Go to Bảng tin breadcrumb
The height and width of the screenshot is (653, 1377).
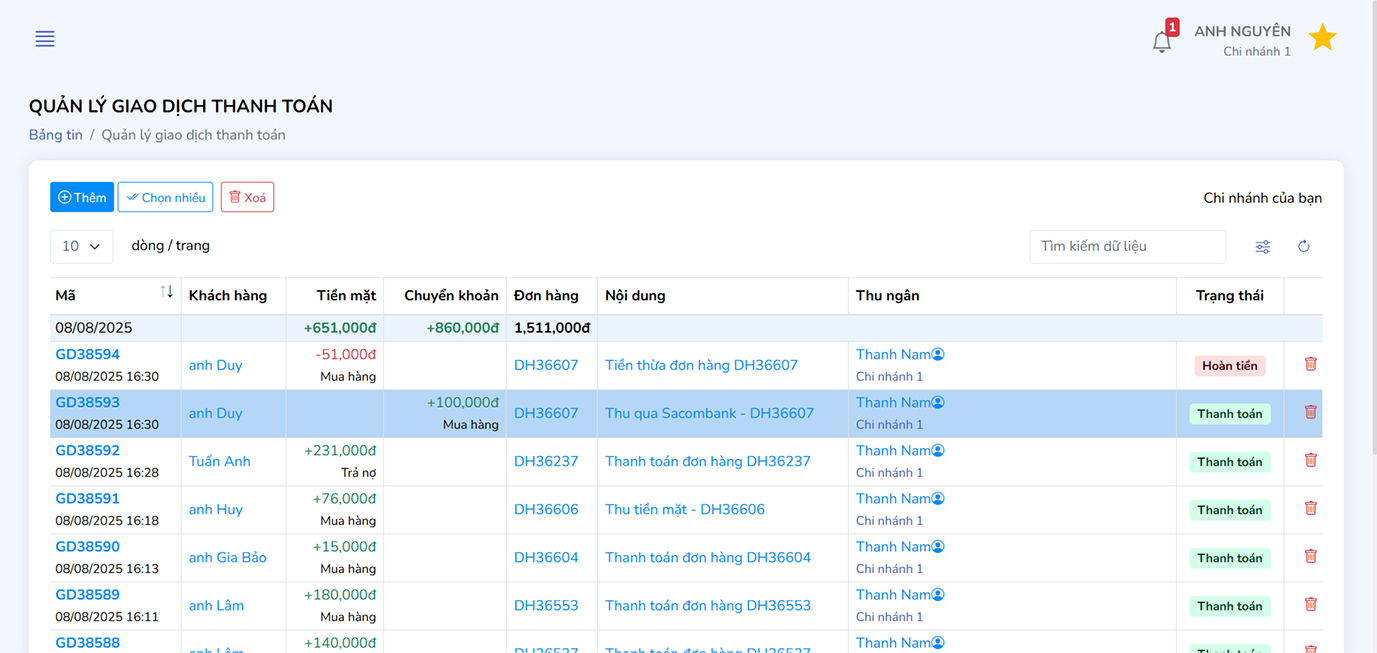55,135
